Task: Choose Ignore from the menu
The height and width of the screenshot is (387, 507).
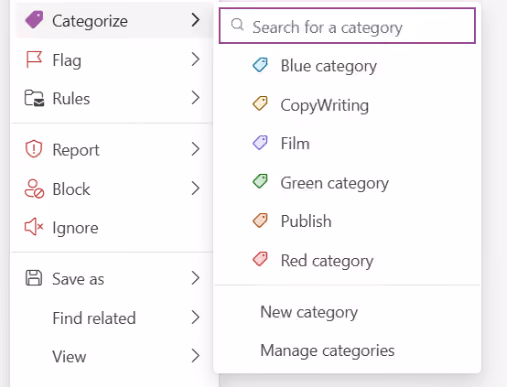Action: pos(113,228)
